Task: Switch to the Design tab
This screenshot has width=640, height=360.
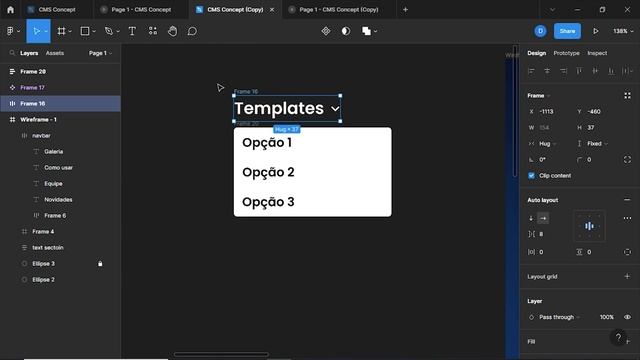Action: click(536, 53)
